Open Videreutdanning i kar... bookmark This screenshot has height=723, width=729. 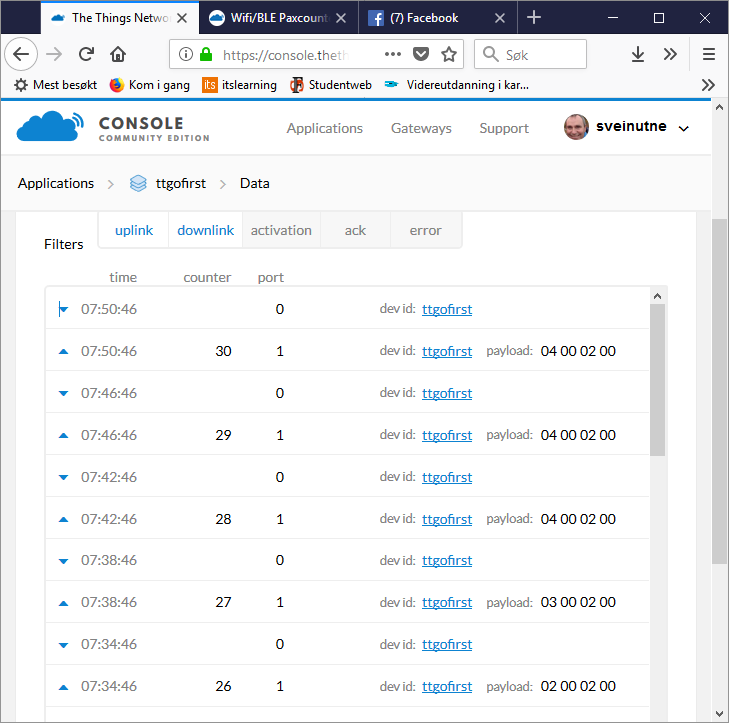point(457,85)
